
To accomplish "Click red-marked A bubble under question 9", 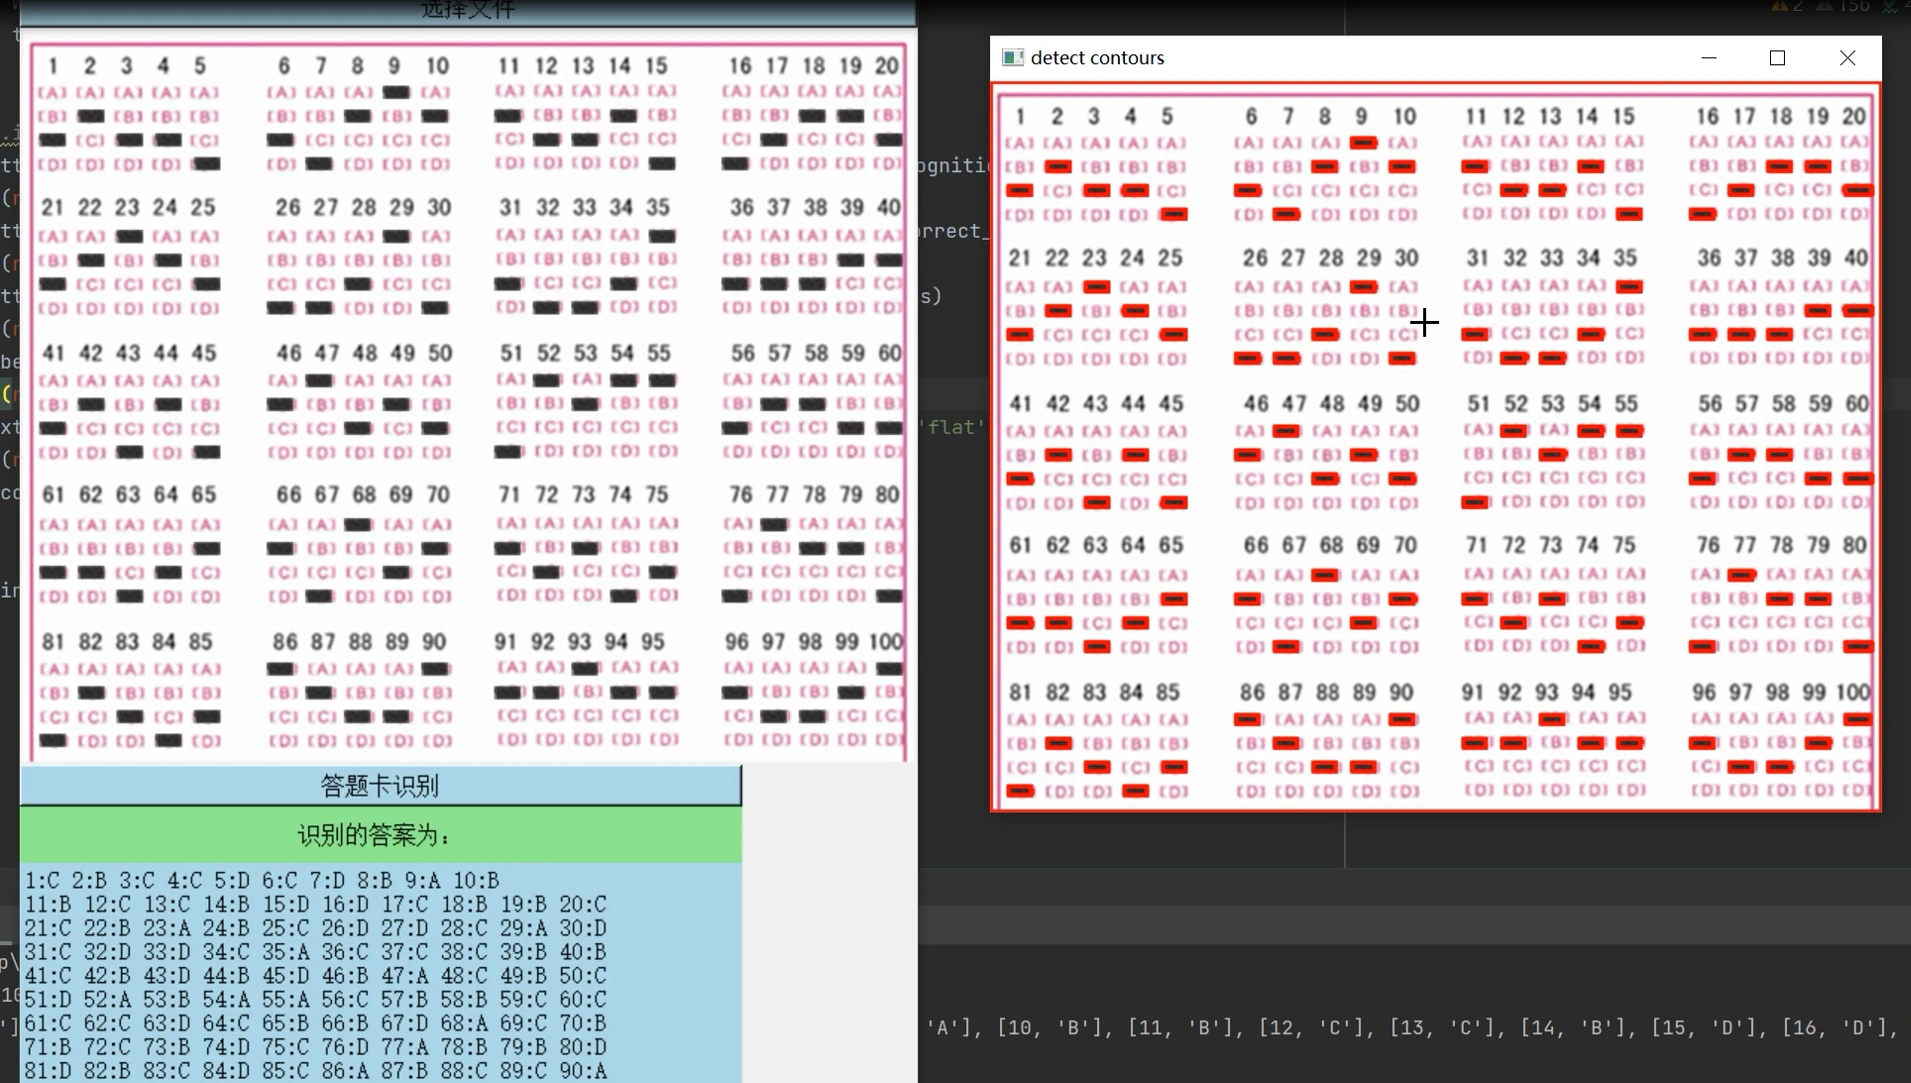I will [x=1363, y=143].
